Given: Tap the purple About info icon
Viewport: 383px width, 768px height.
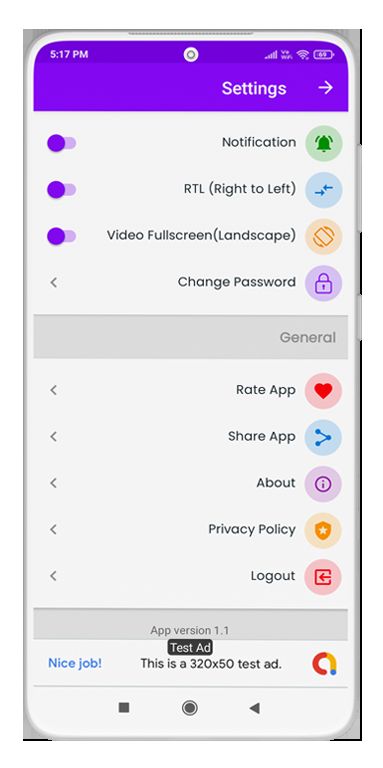Looking at the screenshot, I should [323, 484].
